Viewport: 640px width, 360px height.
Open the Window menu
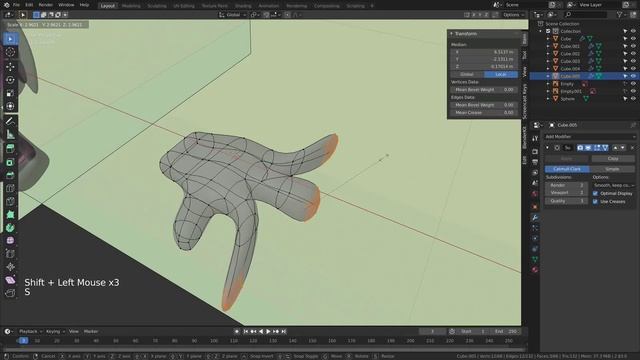66,5
